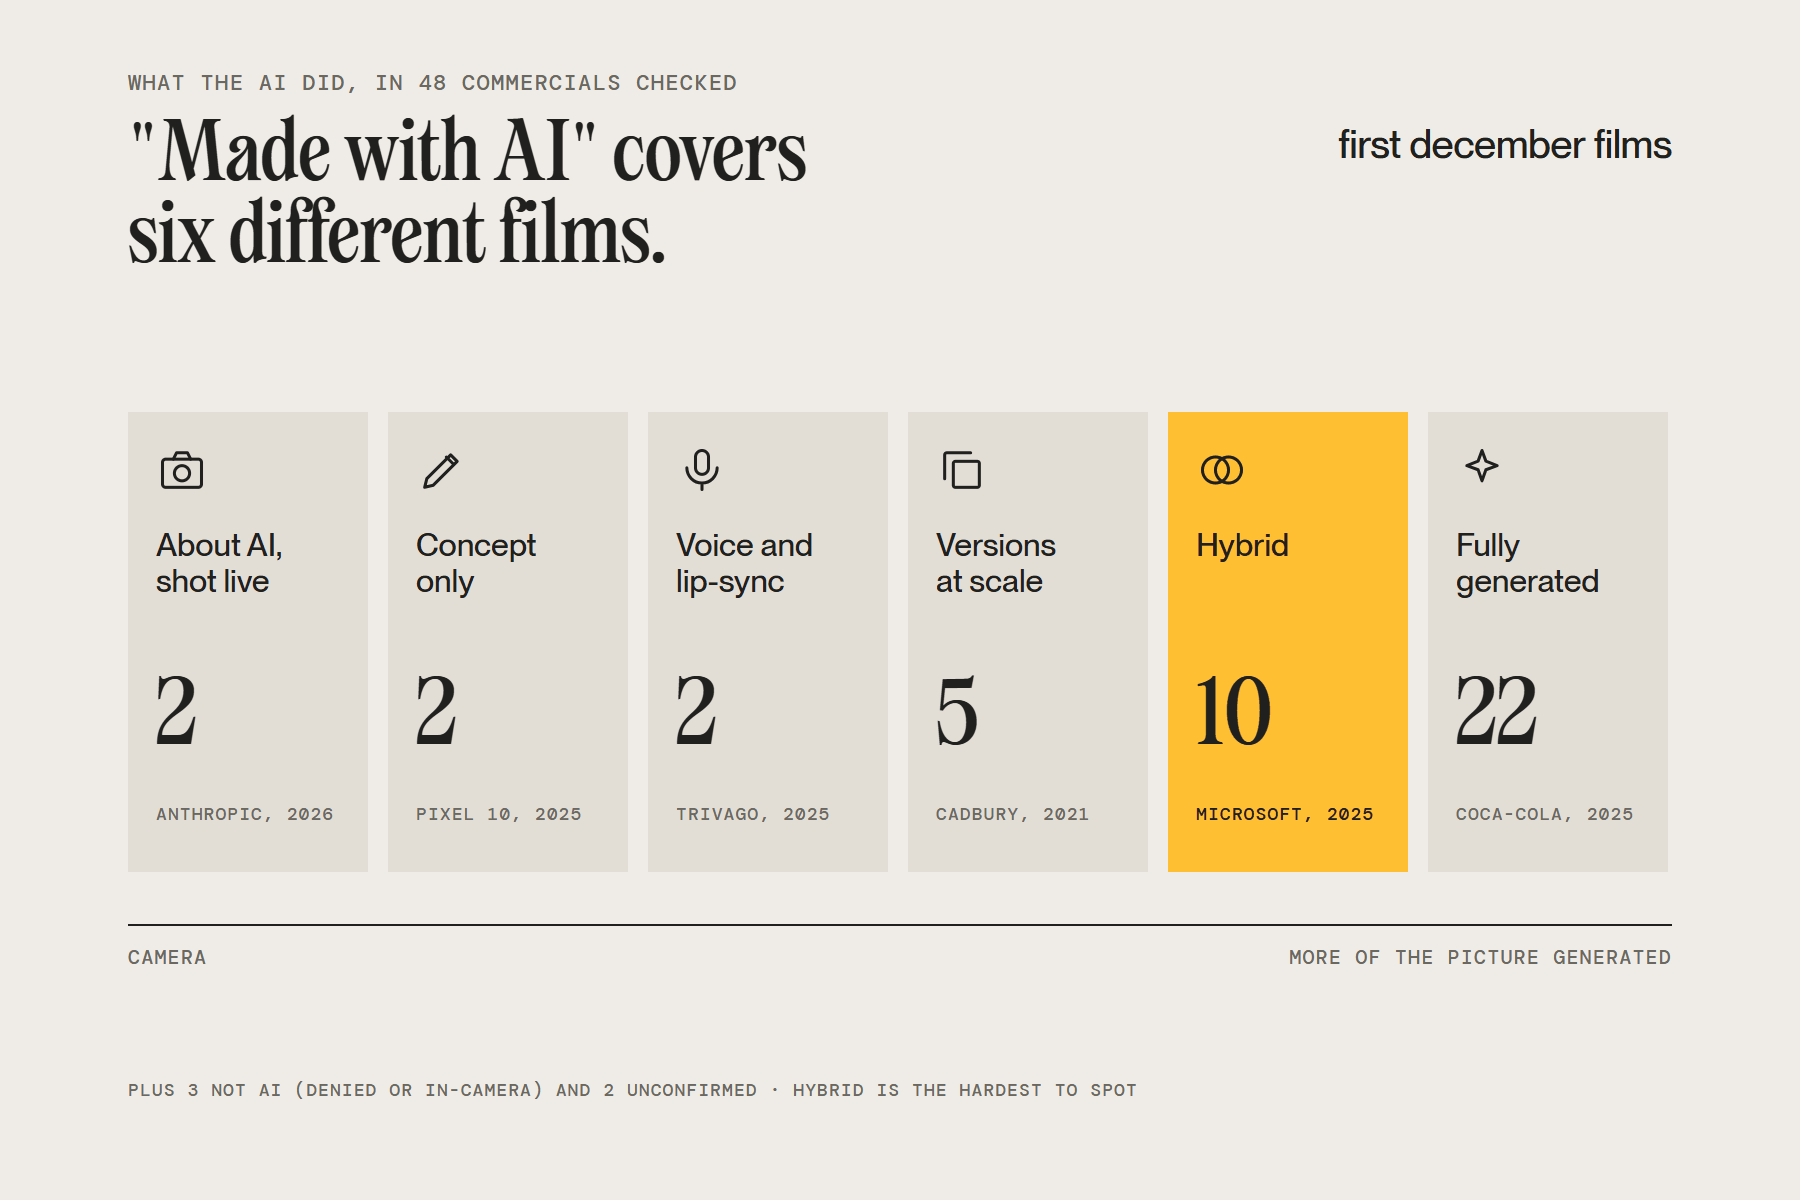Screen dimensions: 1800x1200
Task: Click the stacked copies icon on Versions card
Action: click(962, 470)
